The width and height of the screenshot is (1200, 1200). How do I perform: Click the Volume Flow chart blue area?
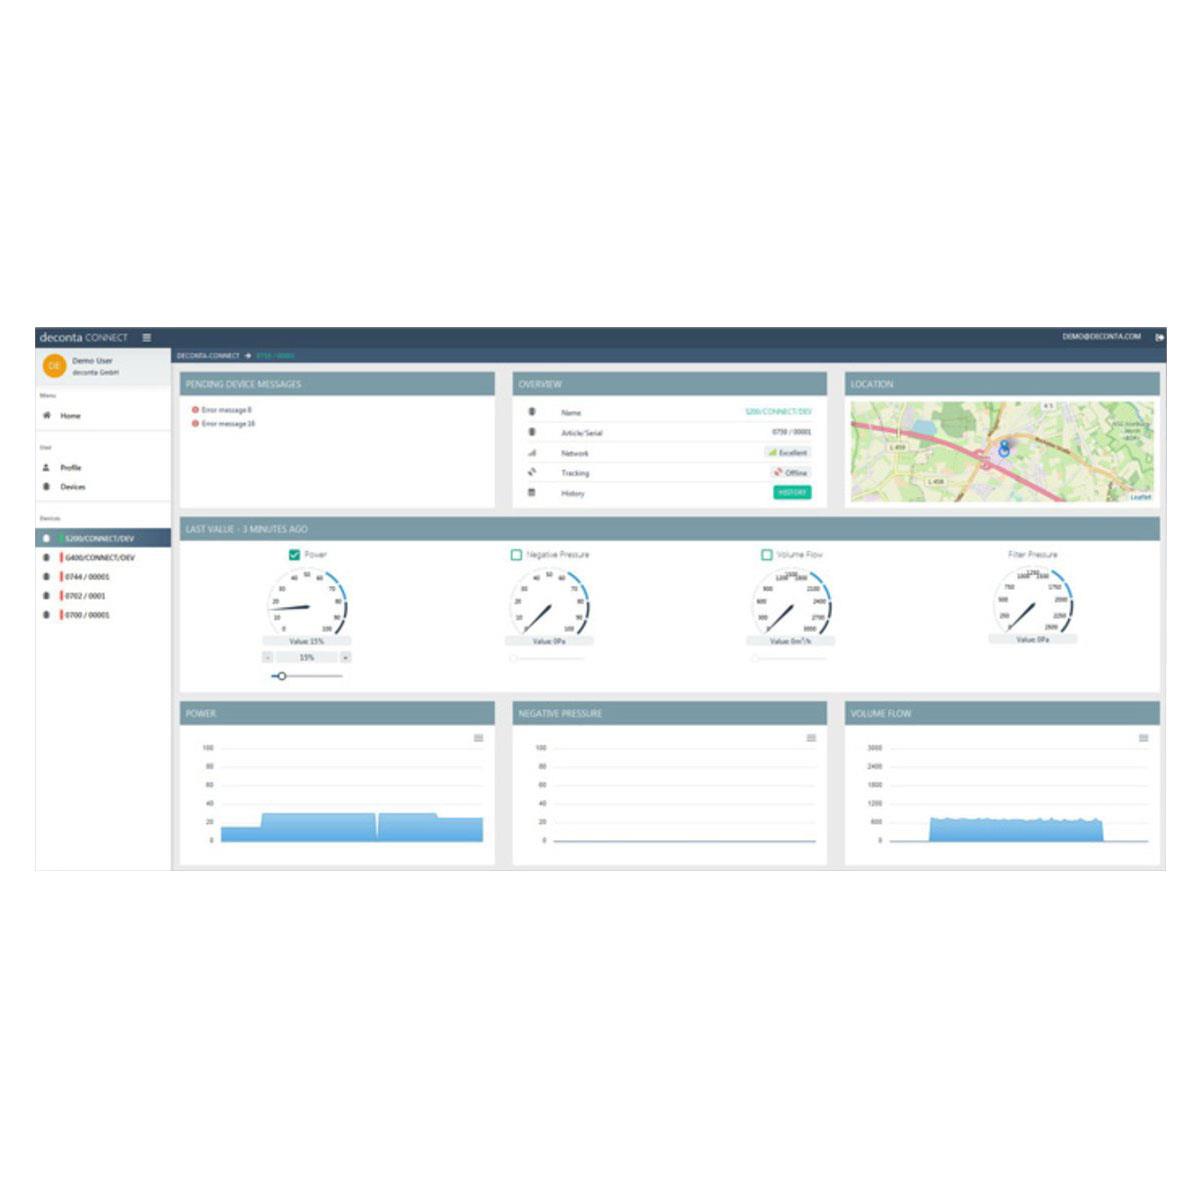click(1016, 830)
